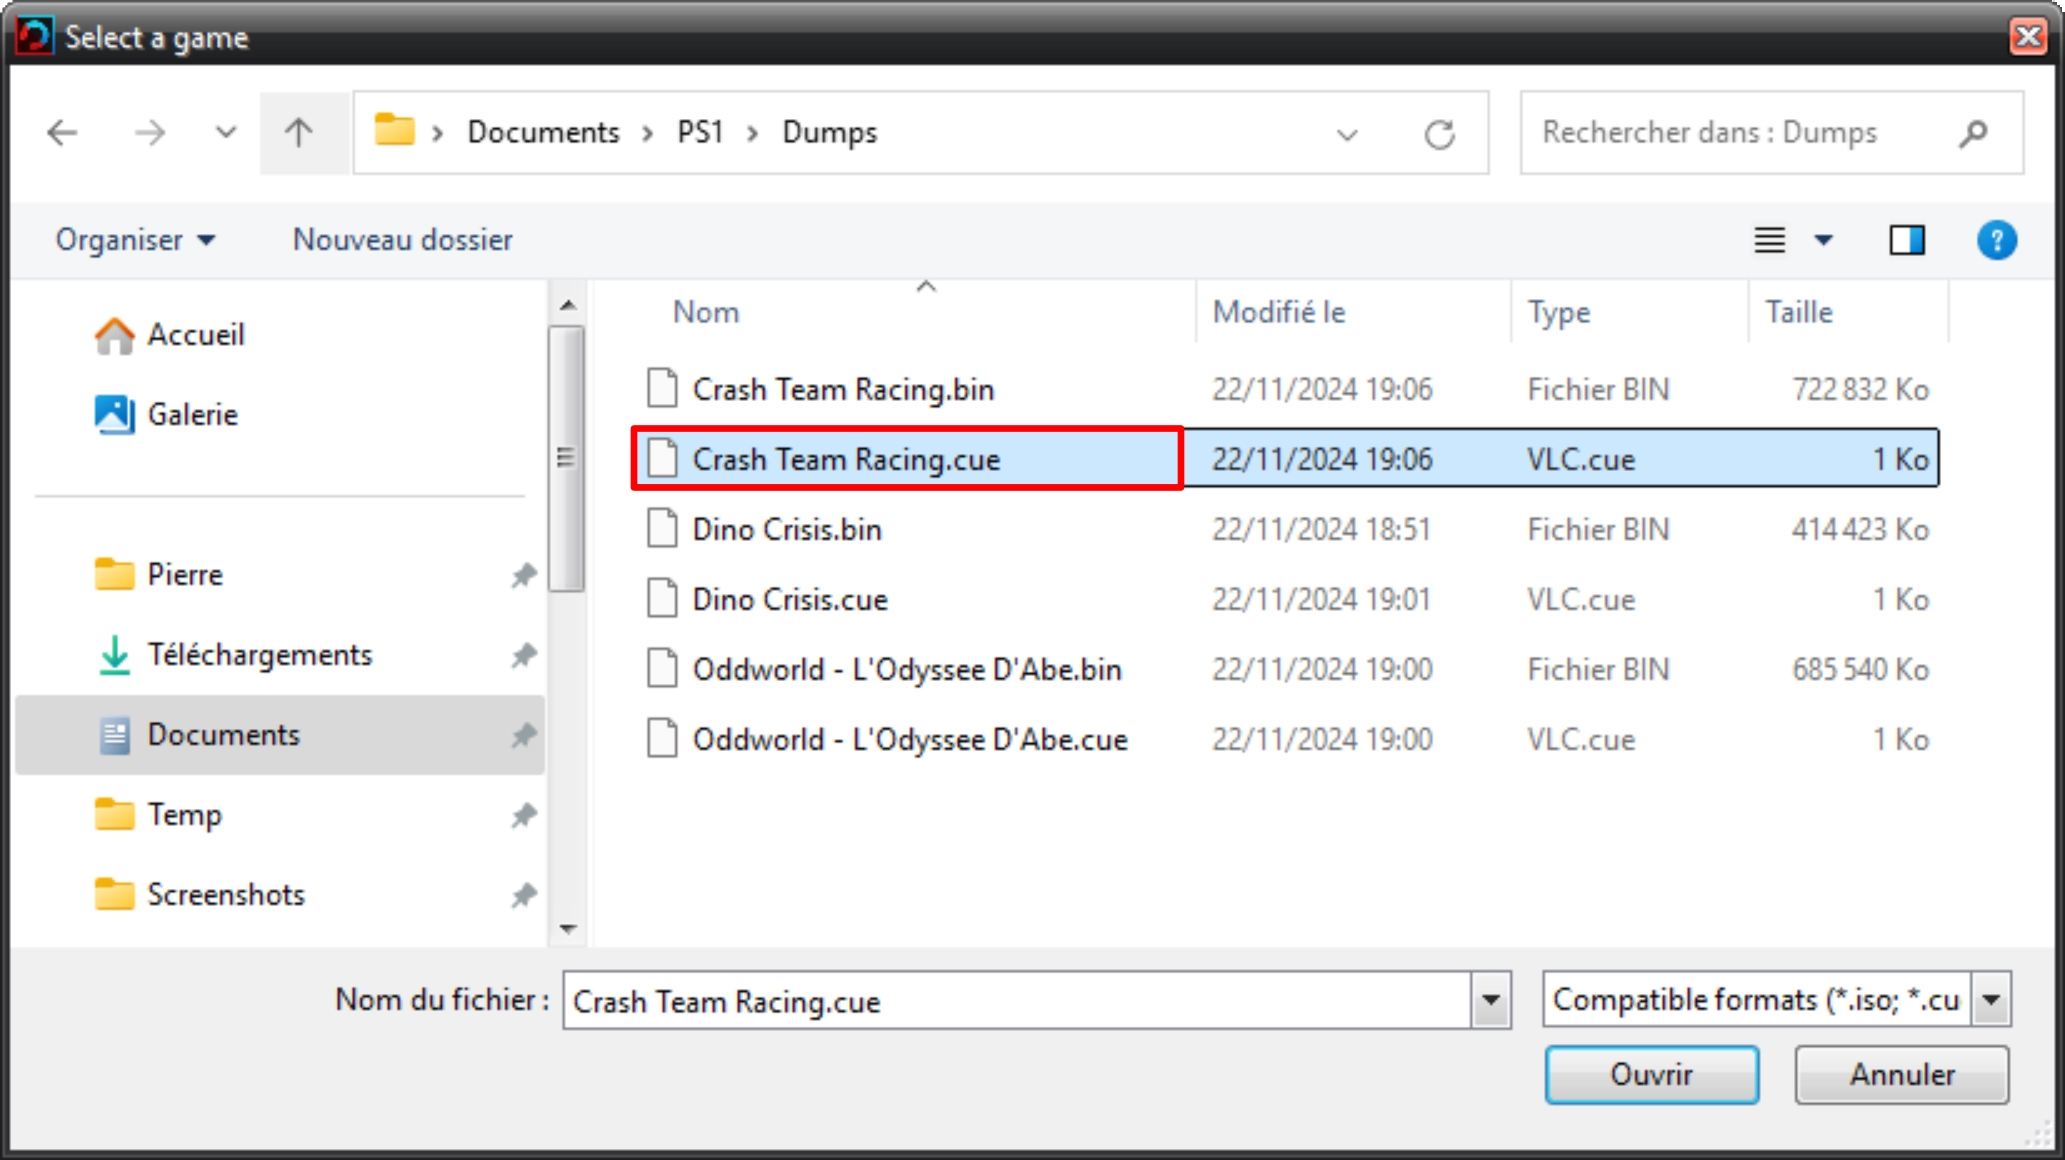Viewport: 2065px width, 1160px height.
Task: Click the file icon of Oddworld - L'Odyssee D'Abe.cue
Action: pos(662,738)
